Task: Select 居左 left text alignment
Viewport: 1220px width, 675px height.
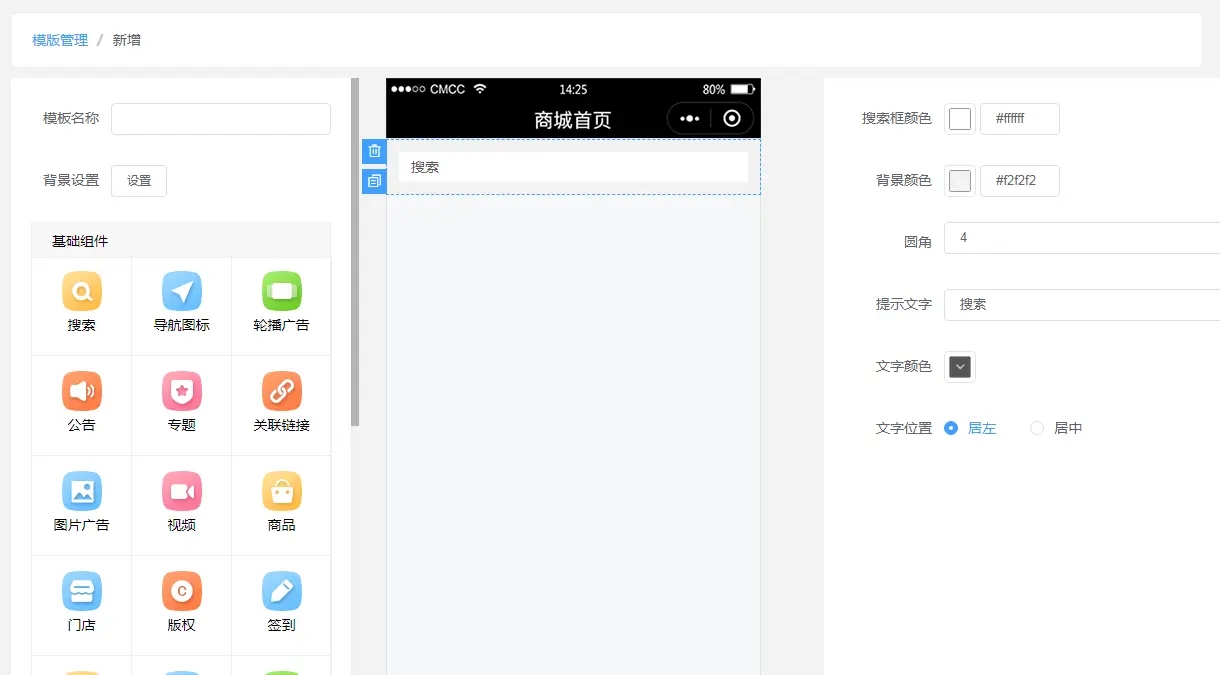Action: [x=970, y=428]
